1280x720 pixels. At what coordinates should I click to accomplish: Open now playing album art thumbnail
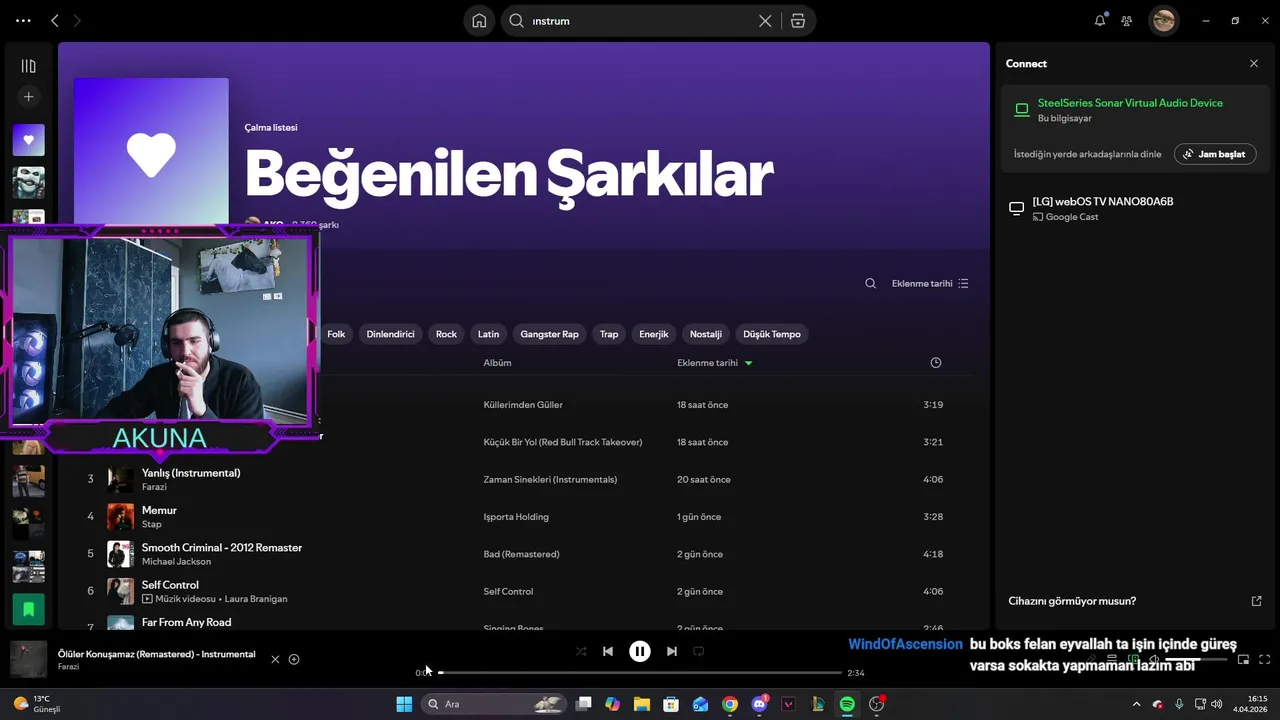[x=28, y=659]
